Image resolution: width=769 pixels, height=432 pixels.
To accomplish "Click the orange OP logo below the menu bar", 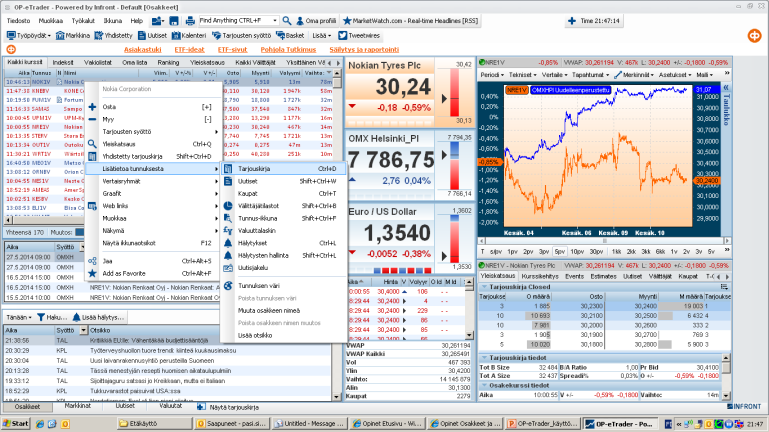I will coord(11,49).
